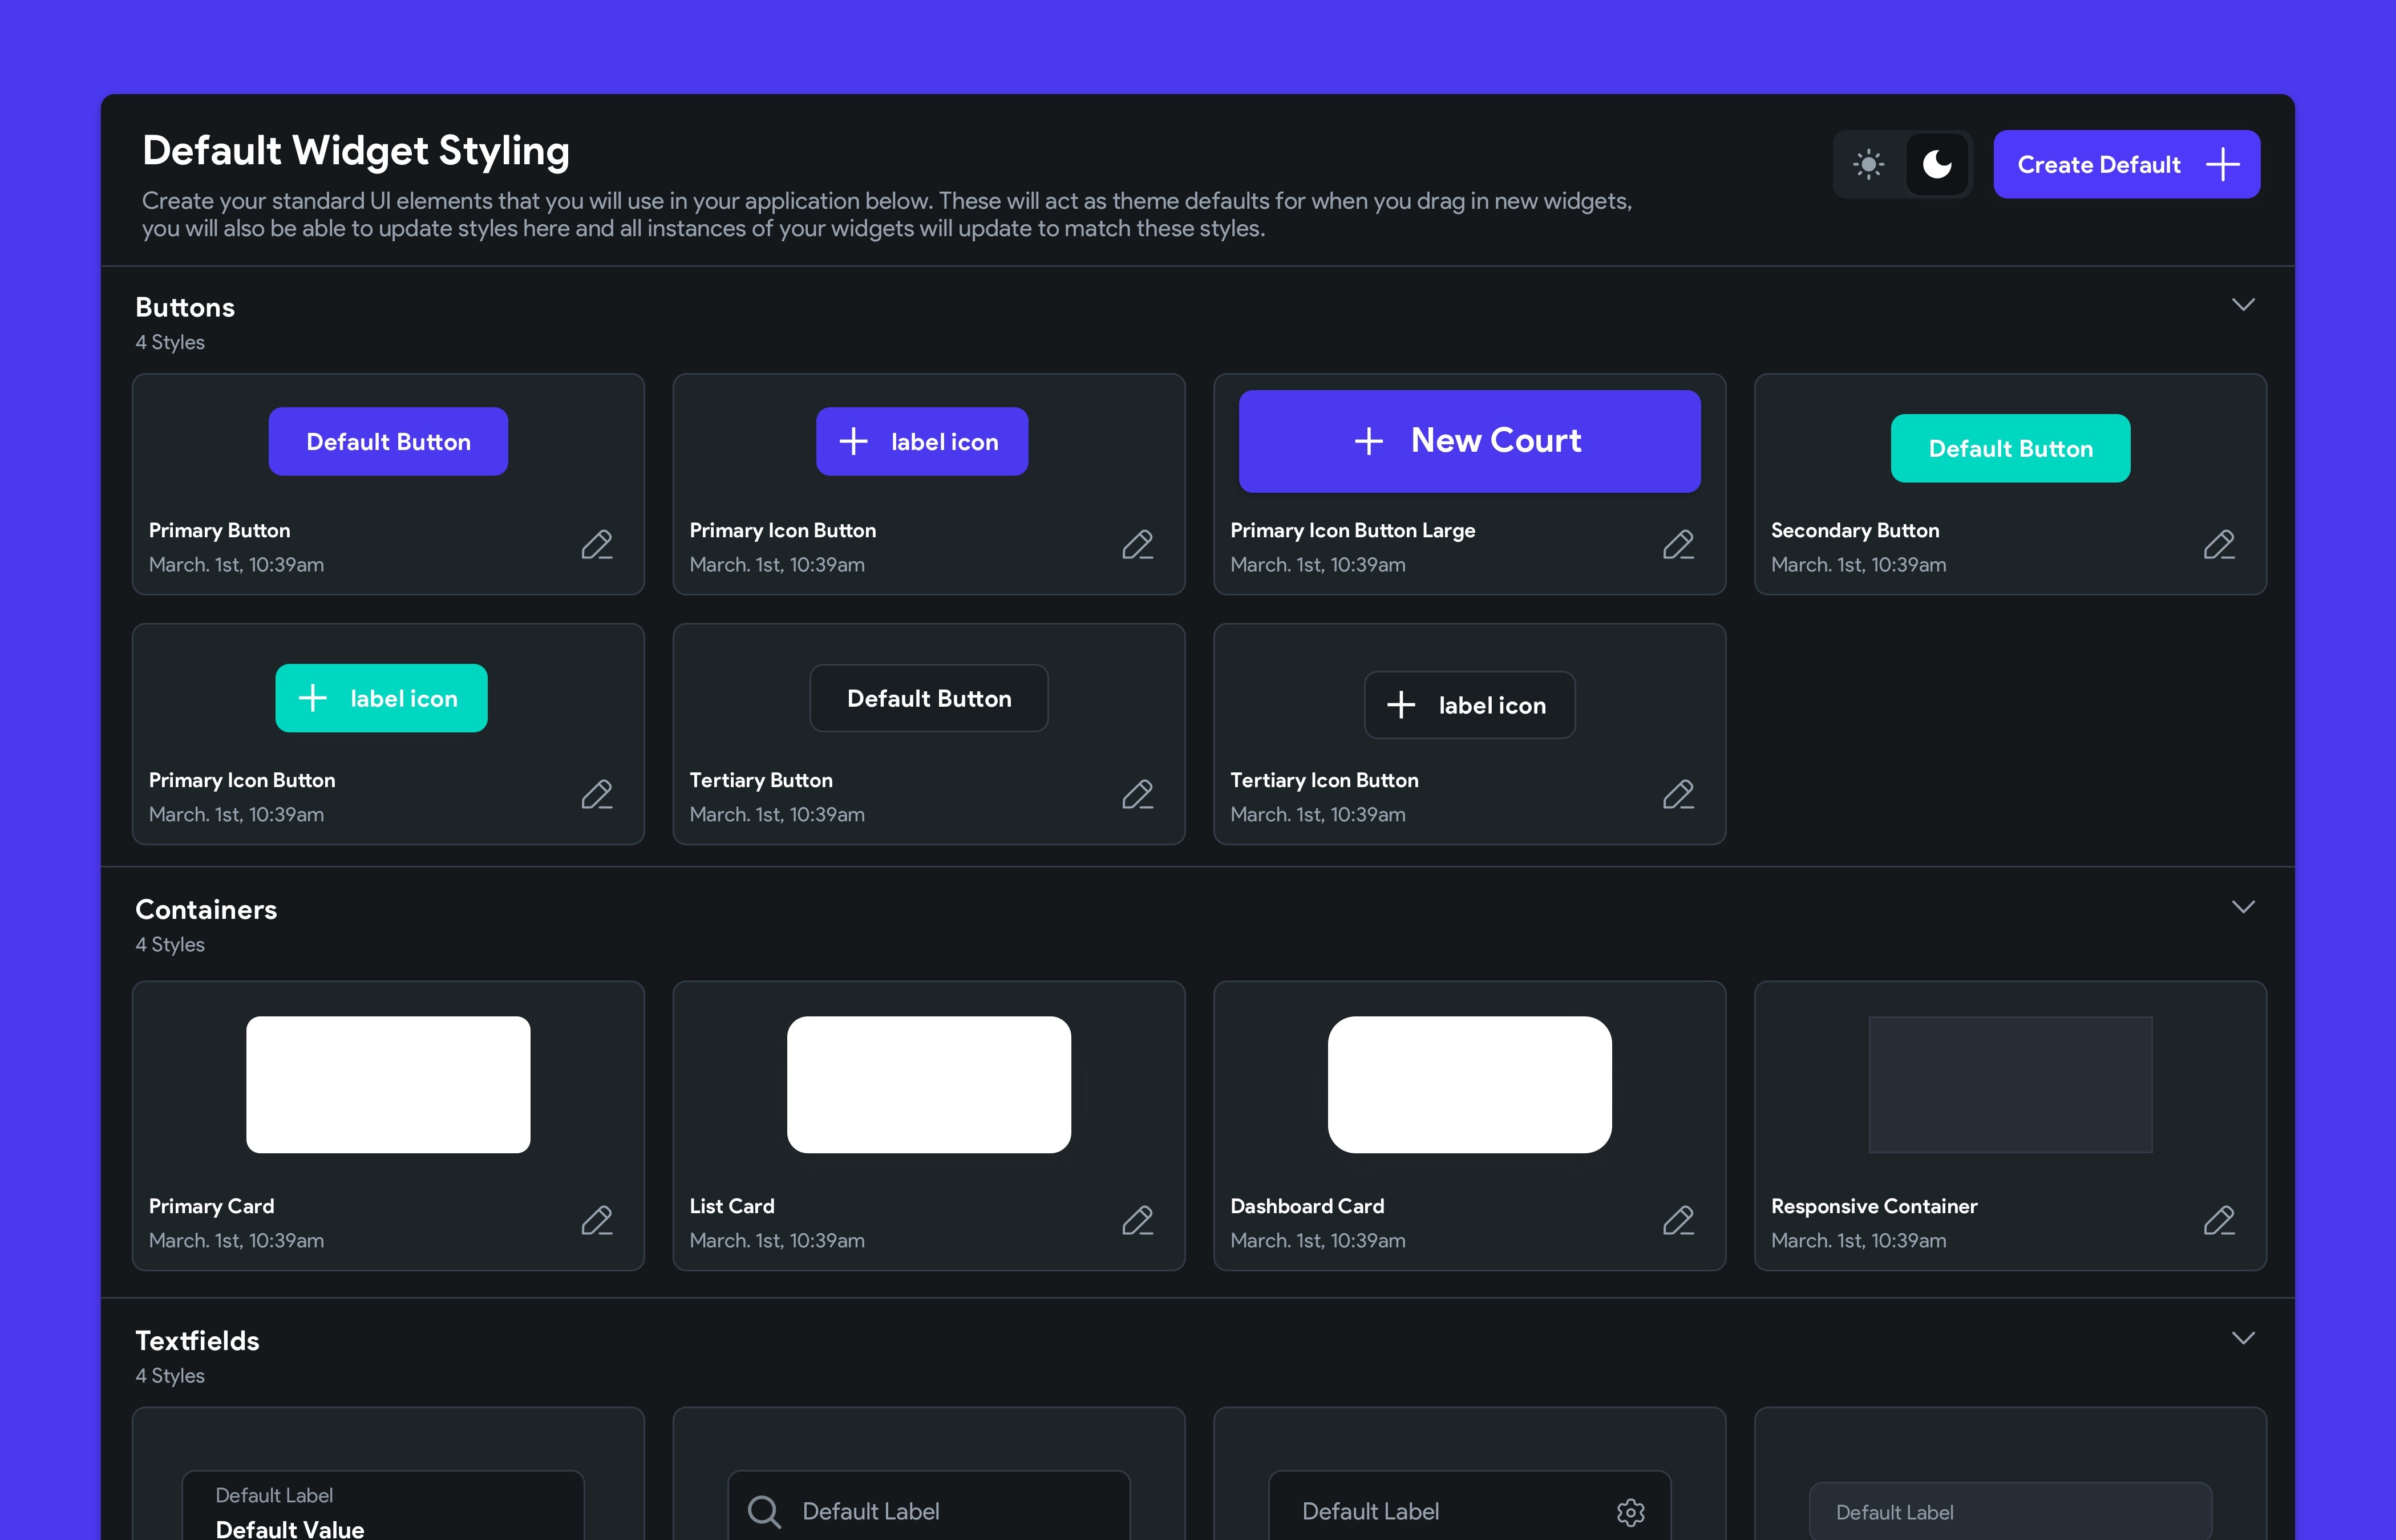Edit the Primary Icon Button Large style
Viewport: 2396px width, 1540px height.
click(1678, 545)
